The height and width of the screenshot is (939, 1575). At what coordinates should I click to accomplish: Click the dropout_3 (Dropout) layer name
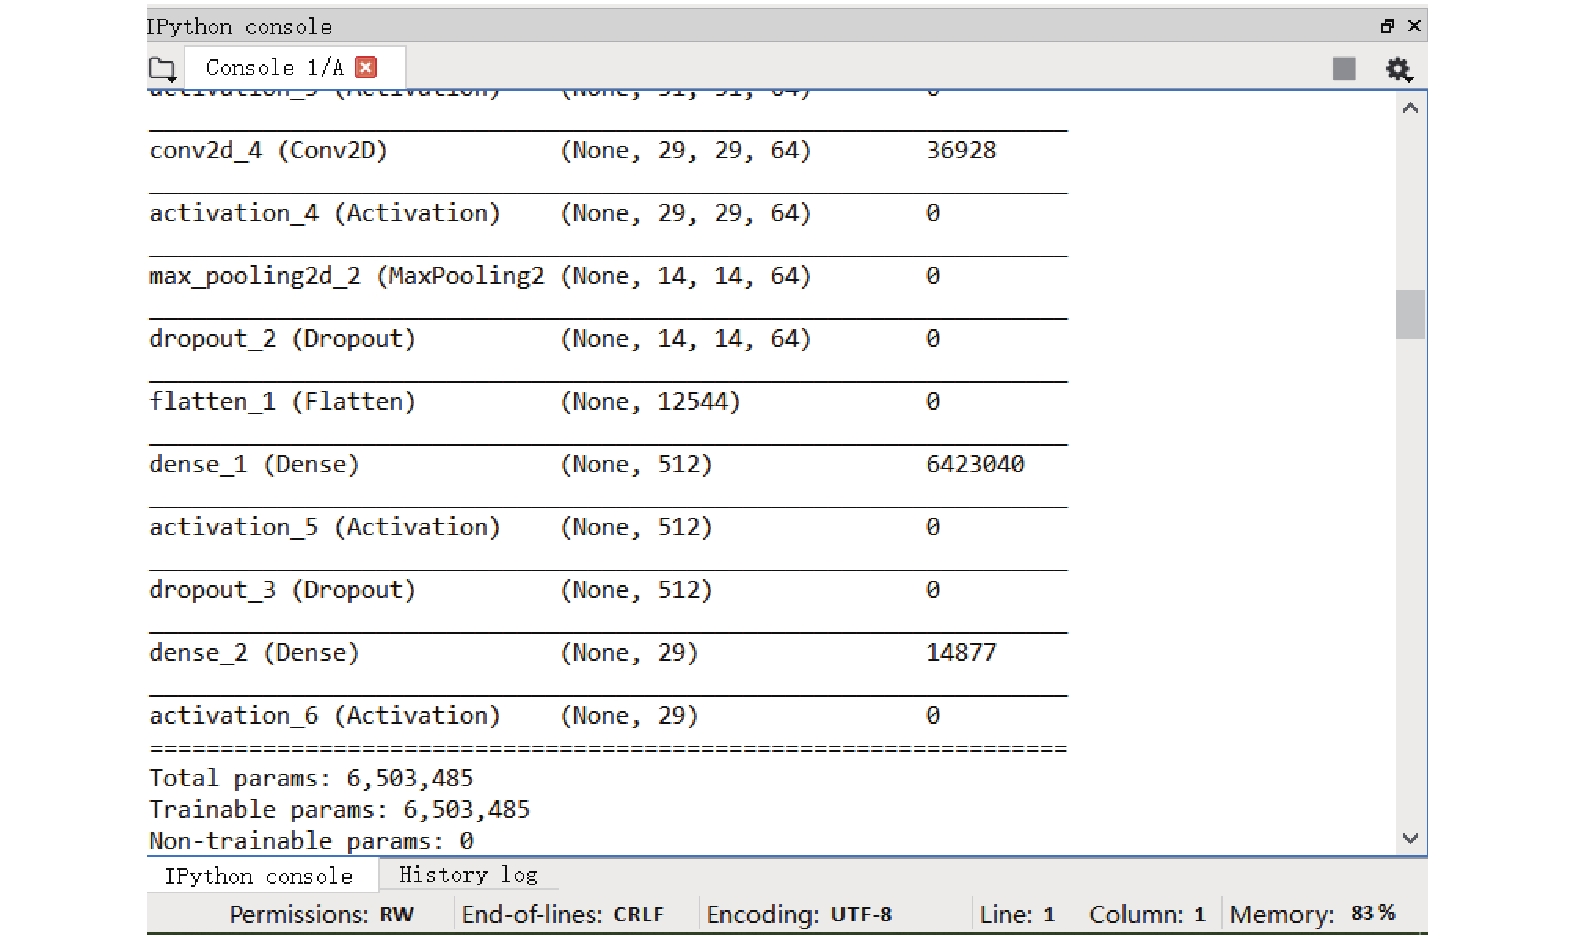click(x=282, y=590)
